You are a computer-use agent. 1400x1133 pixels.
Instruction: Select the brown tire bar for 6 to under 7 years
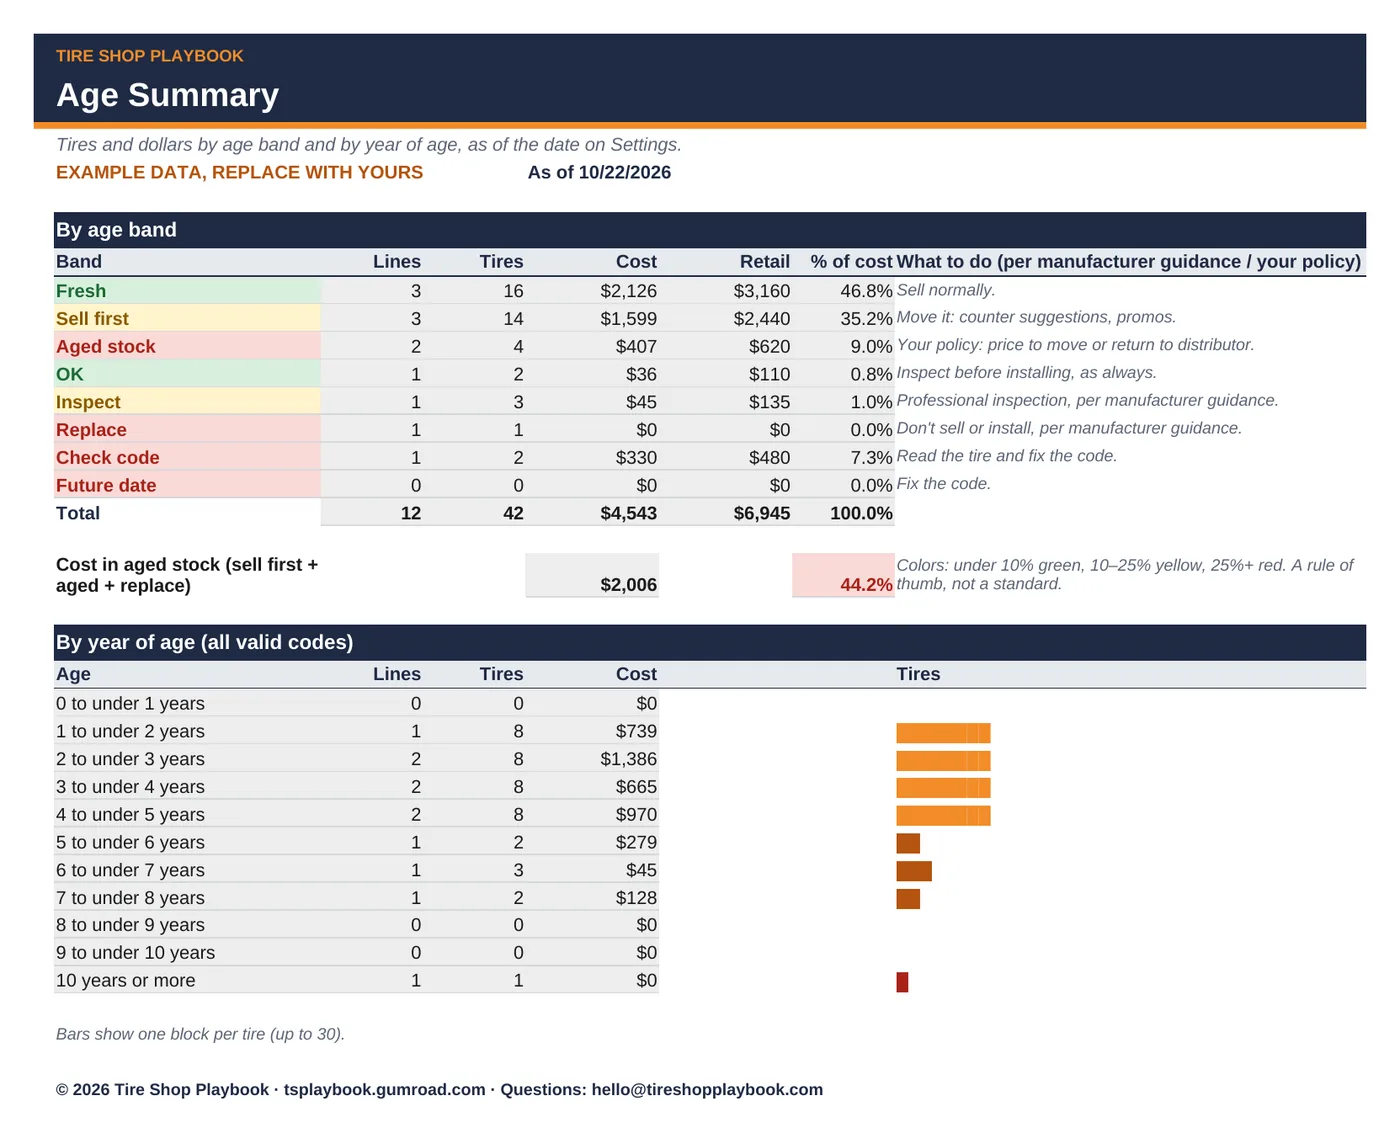(x=914, y=871)
